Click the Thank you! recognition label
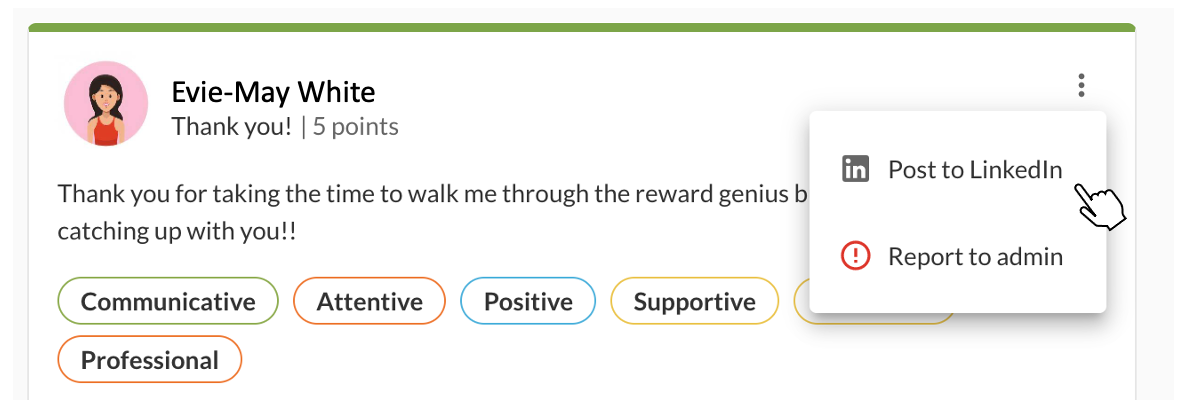This screenshot has width=1182, height=420. coord(231,127)
